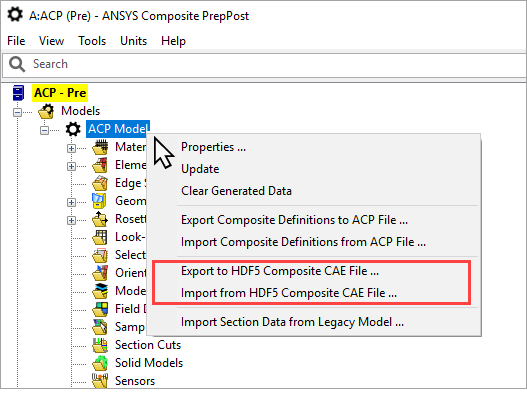The image size is (527, 395).
Task: Select Import Section Data from Legacy Model
Action: tap(292, 322)
